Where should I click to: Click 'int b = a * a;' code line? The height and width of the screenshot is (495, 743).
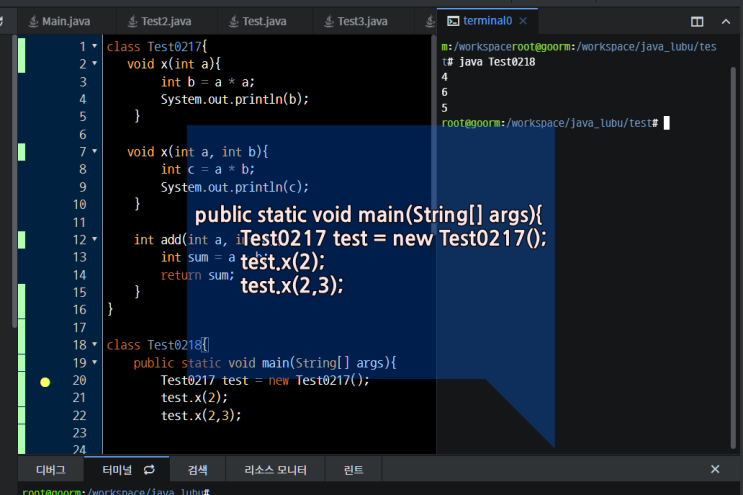click(208, 82)
